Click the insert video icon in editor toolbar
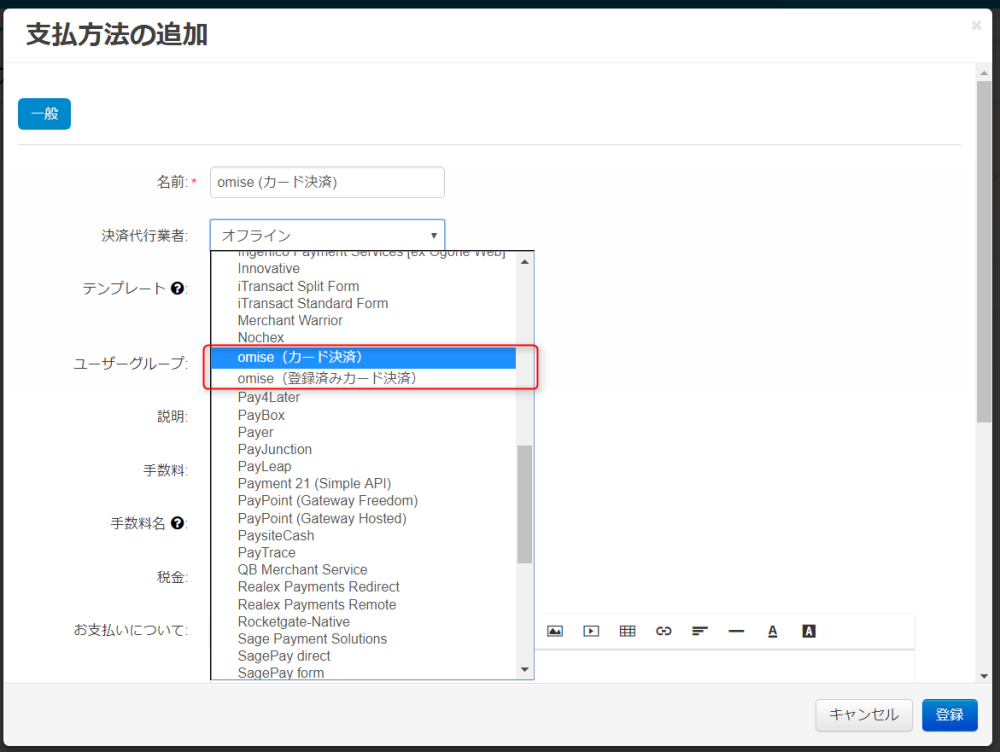The width and height of the screenshot is (1000, 752). point(591,631)
